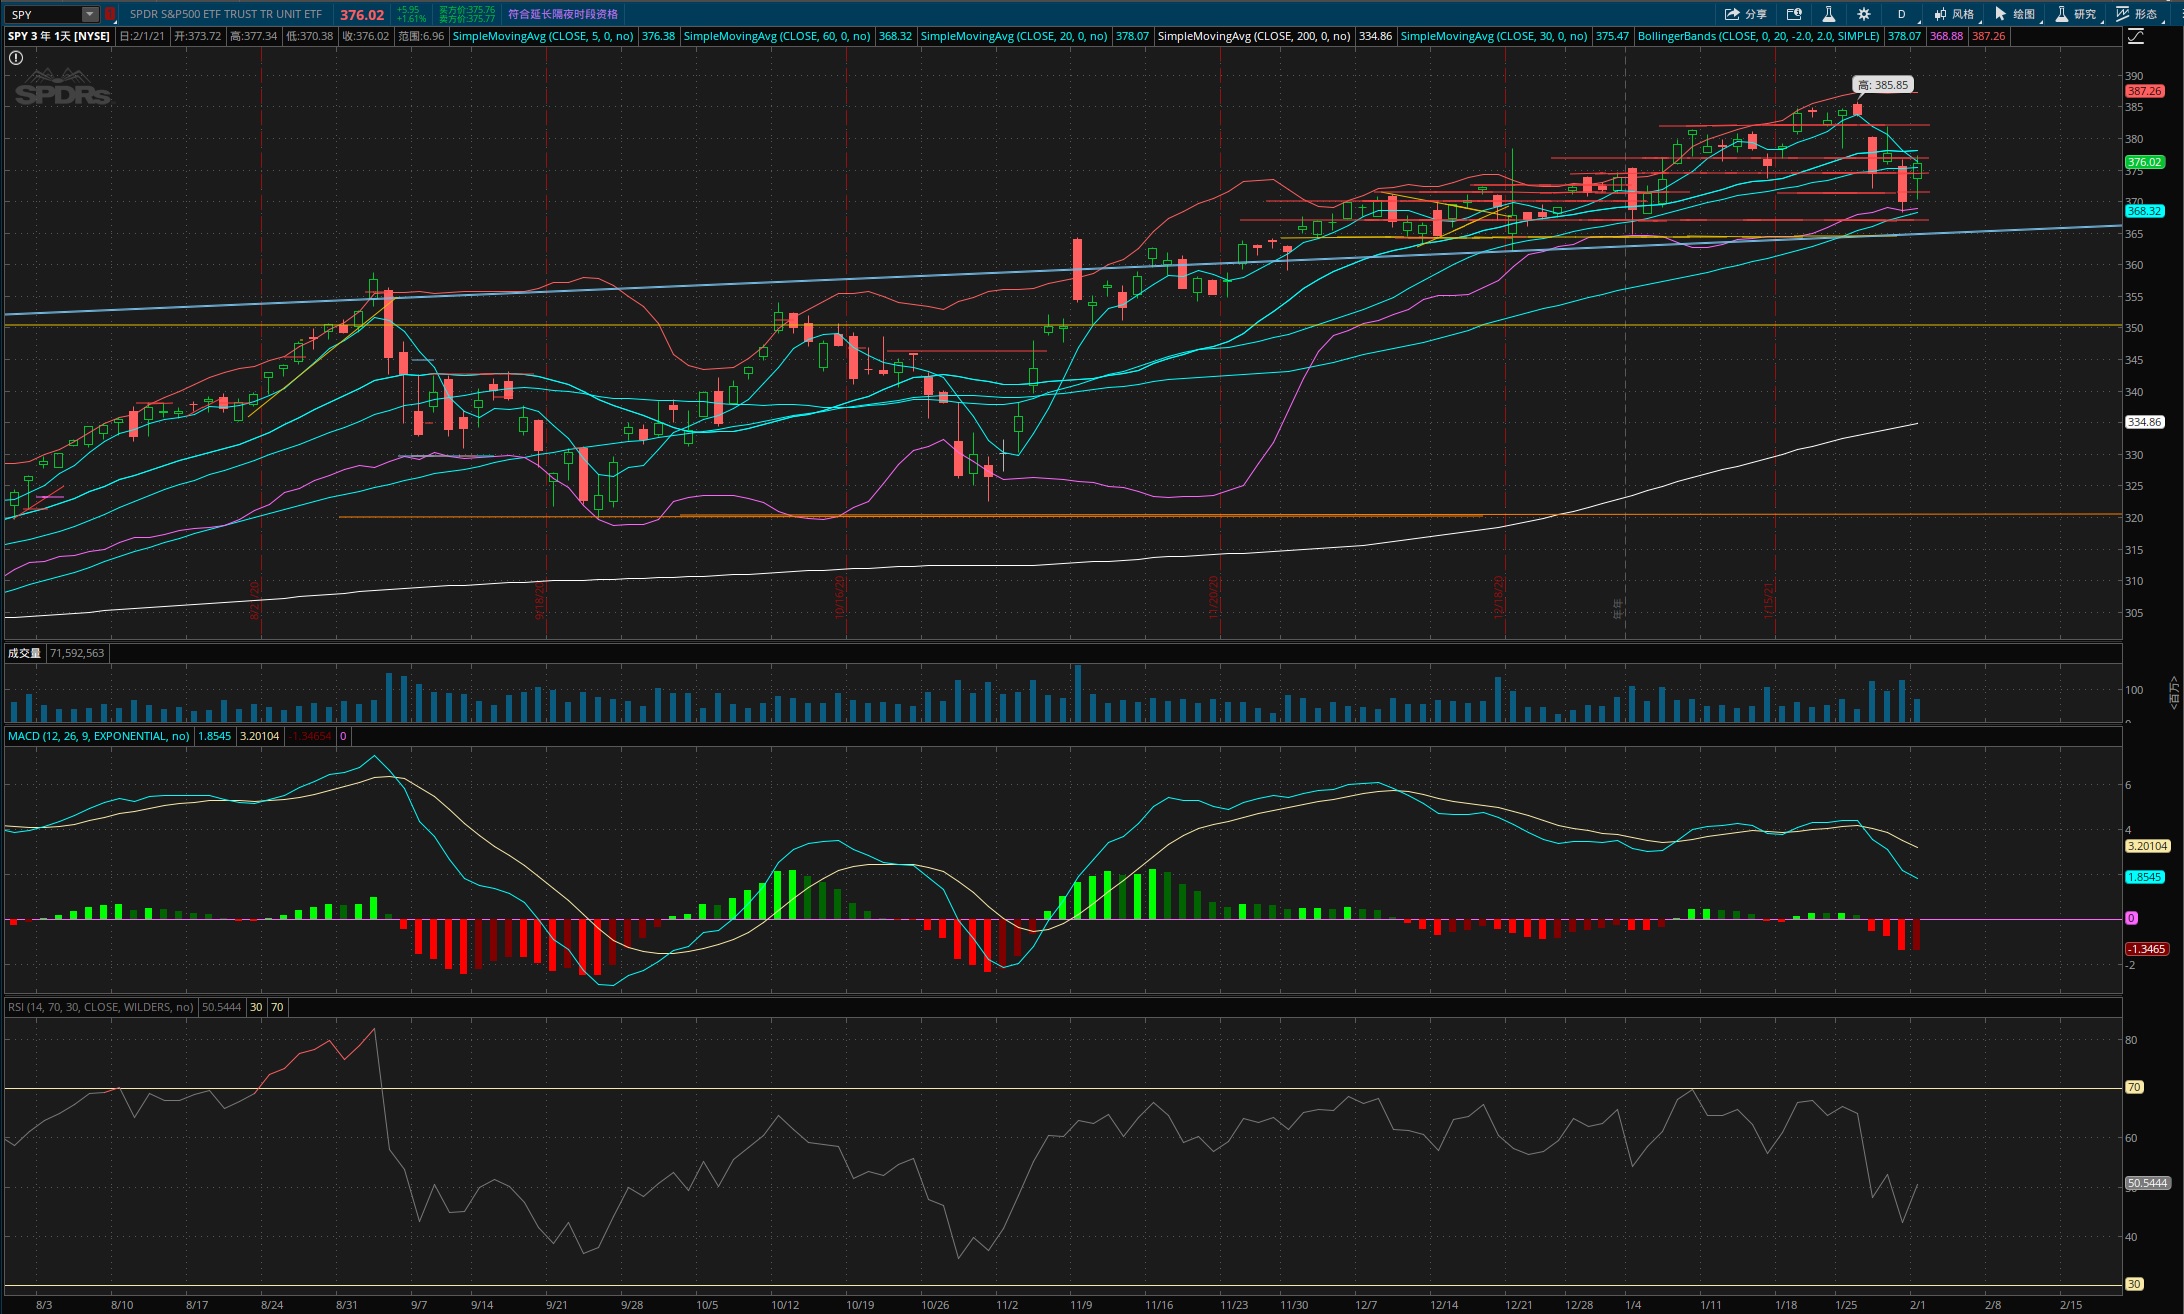Click the 高: 385.85 high price marker
Screen dimensions: 2184x1314
1883,85
